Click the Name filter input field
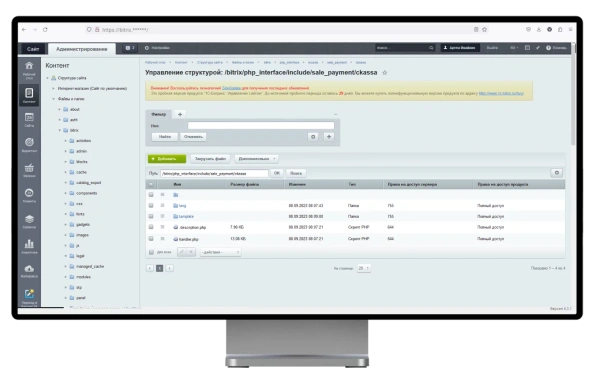This screenshot has height=371, width=600. click(x=261, y=125)
